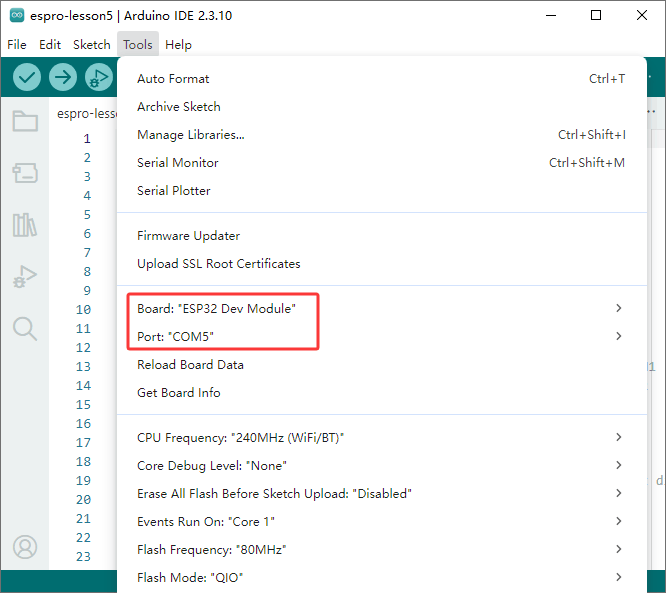This screenshot has height=593, width=666.
Task: Close the Arduino IDE window
Action: 642,15
